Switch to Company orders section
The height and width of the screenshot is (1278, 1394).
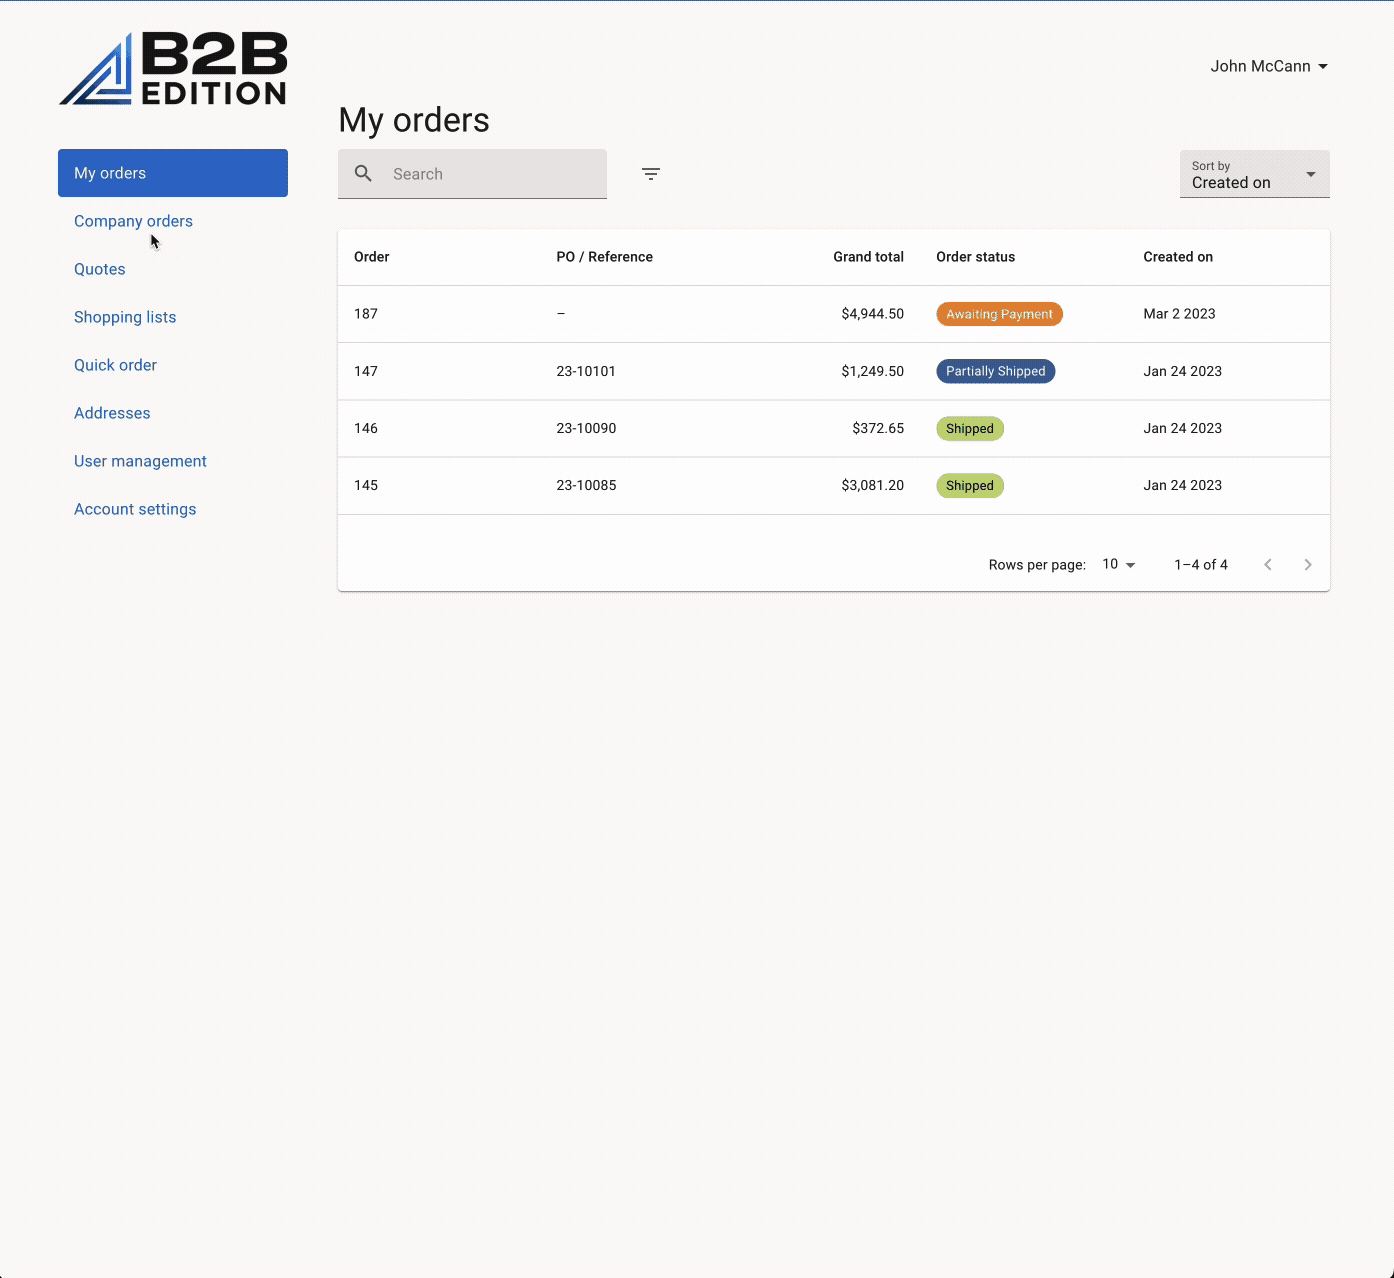coord(133,221)
